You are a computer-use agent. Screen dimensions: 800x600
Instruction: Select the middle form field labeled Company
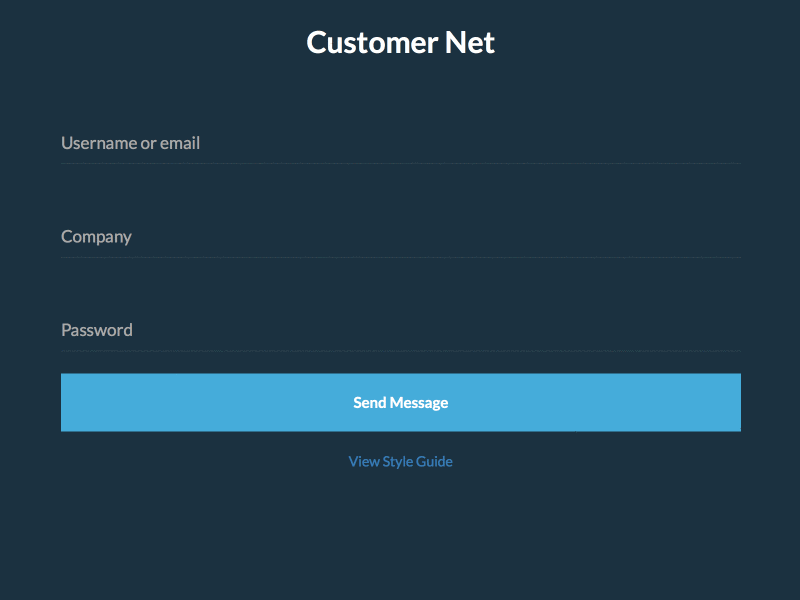pyautogui.click(x=400, y=237)
